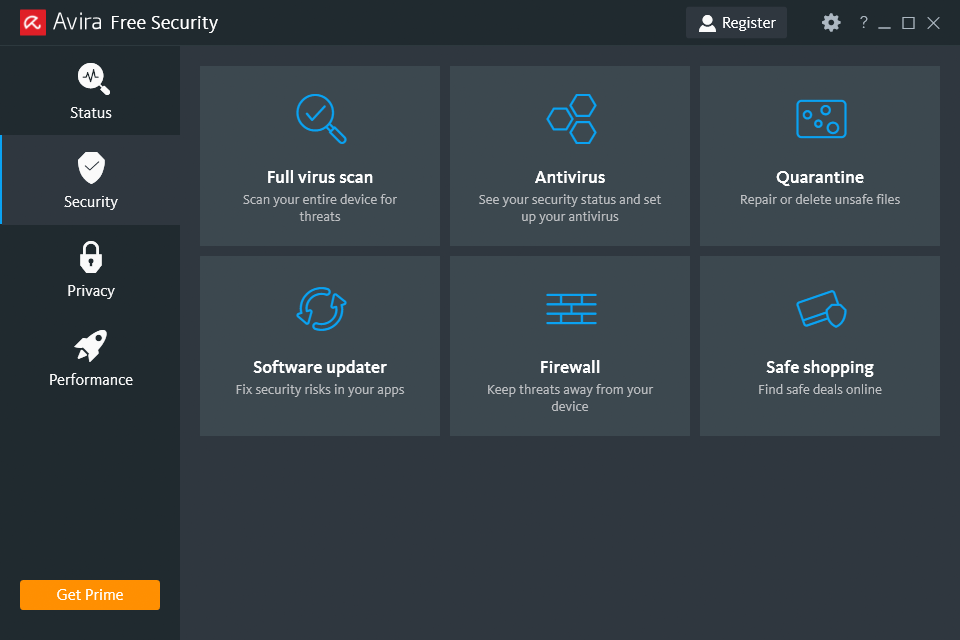The width and height of the screenshot is (960, 640).
Task: Click the Antivirus hexagons icon
Action: tap(571, 119)
